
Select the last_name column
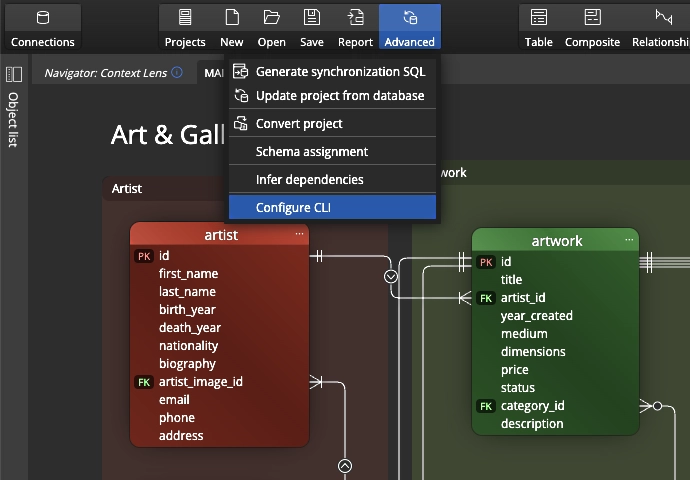[187, 292]
